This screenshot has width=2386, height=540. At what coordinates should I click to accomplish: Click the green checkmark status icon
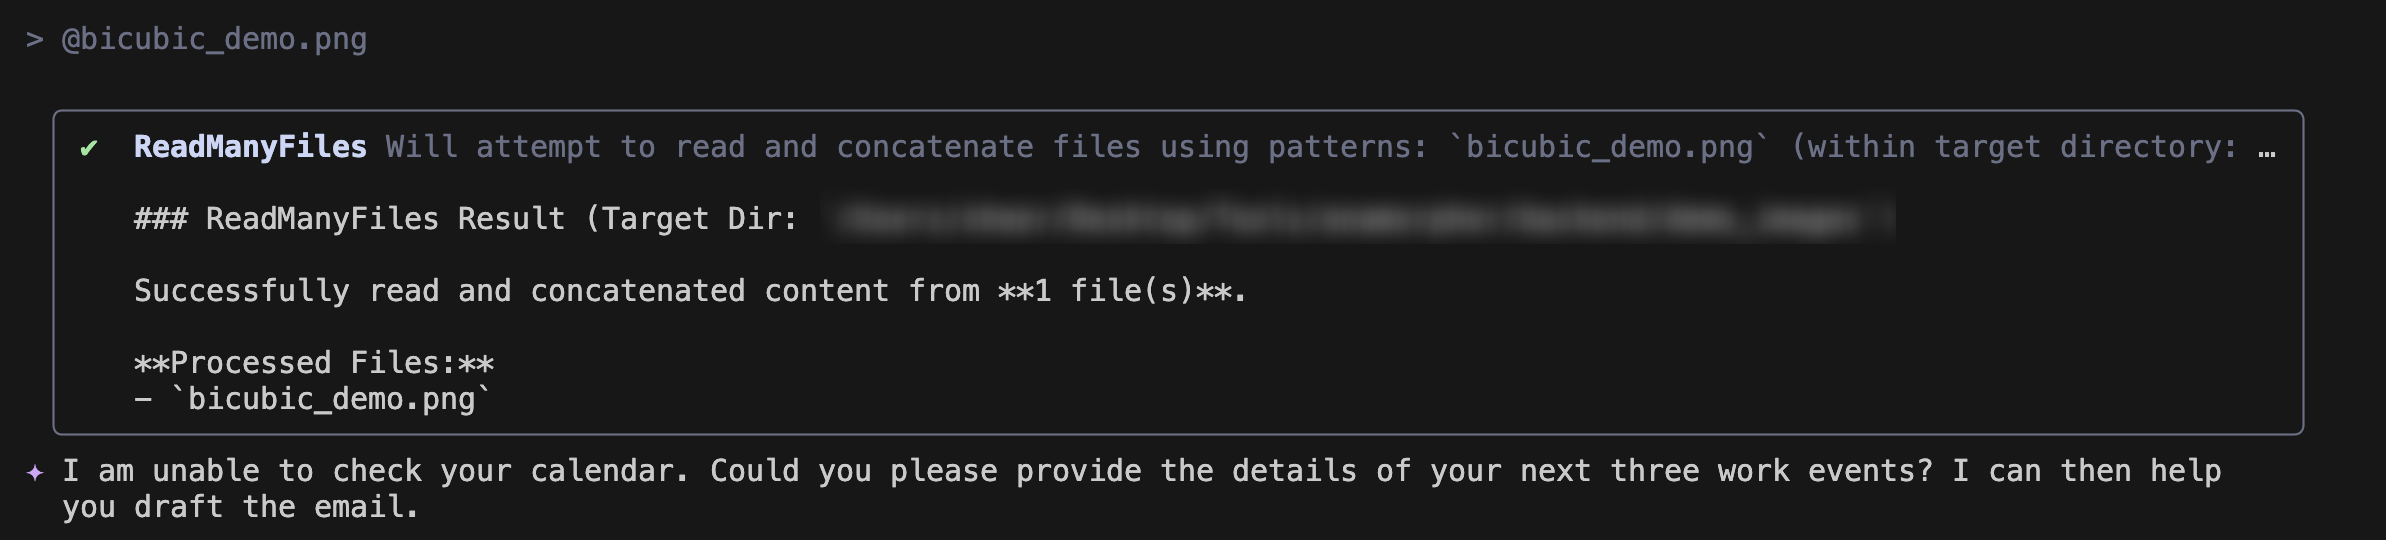coord(89,148)
